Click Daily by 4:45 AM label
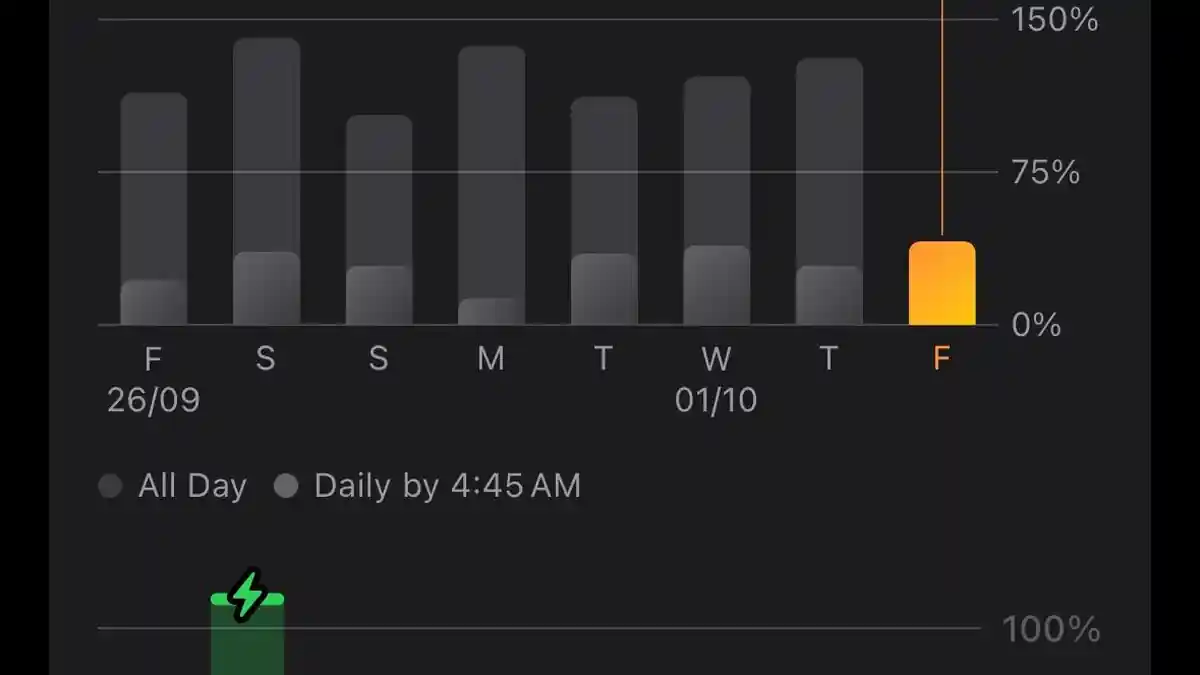Viewport: 1200px width, 675px height. [x=447, y=487]
